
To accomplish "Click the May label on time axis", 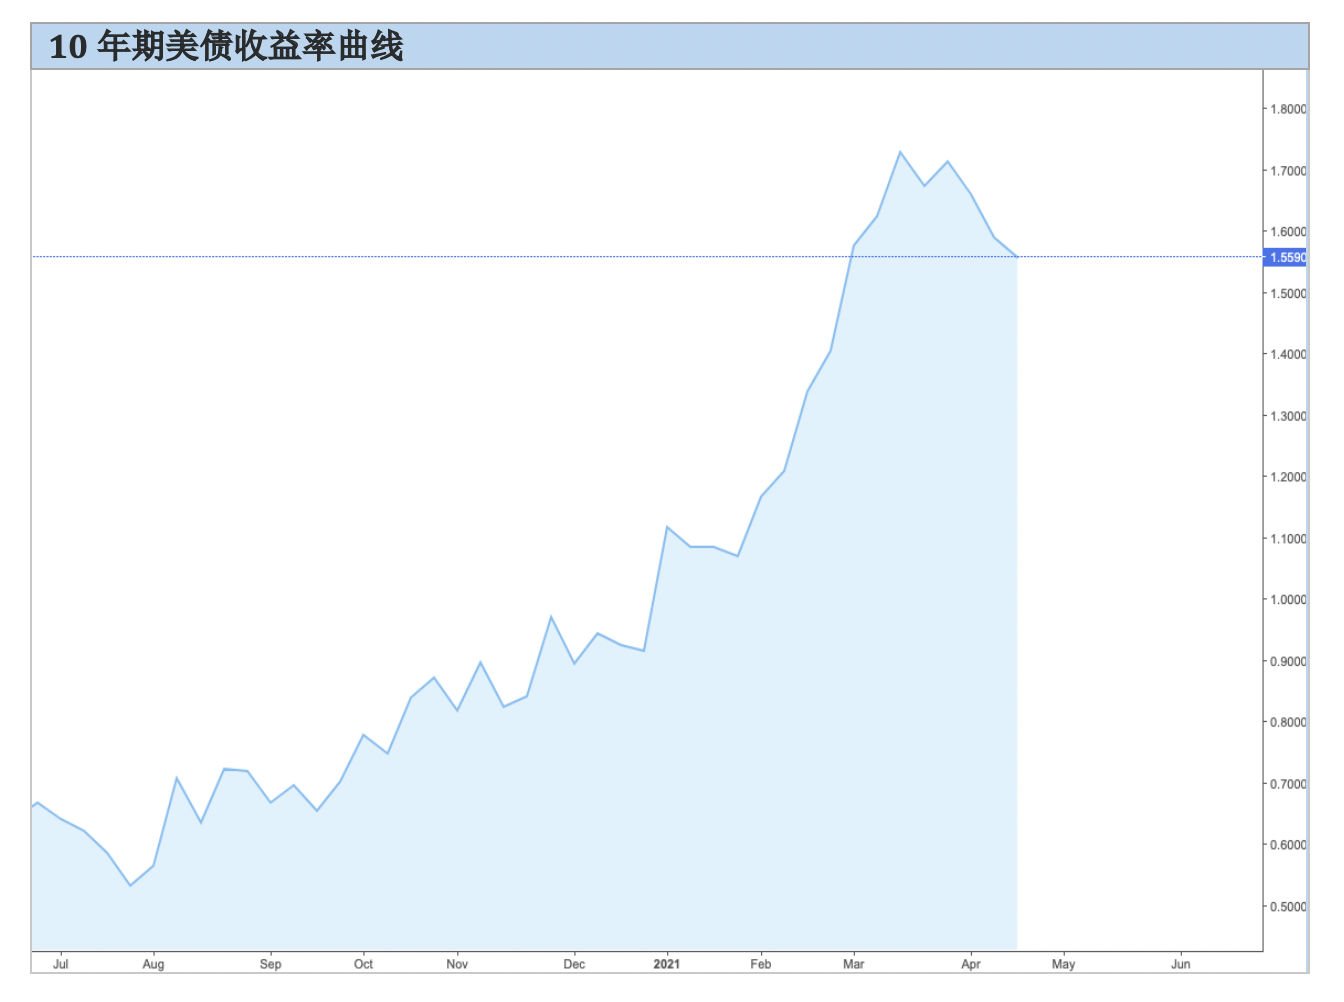I will [1063, 964].
